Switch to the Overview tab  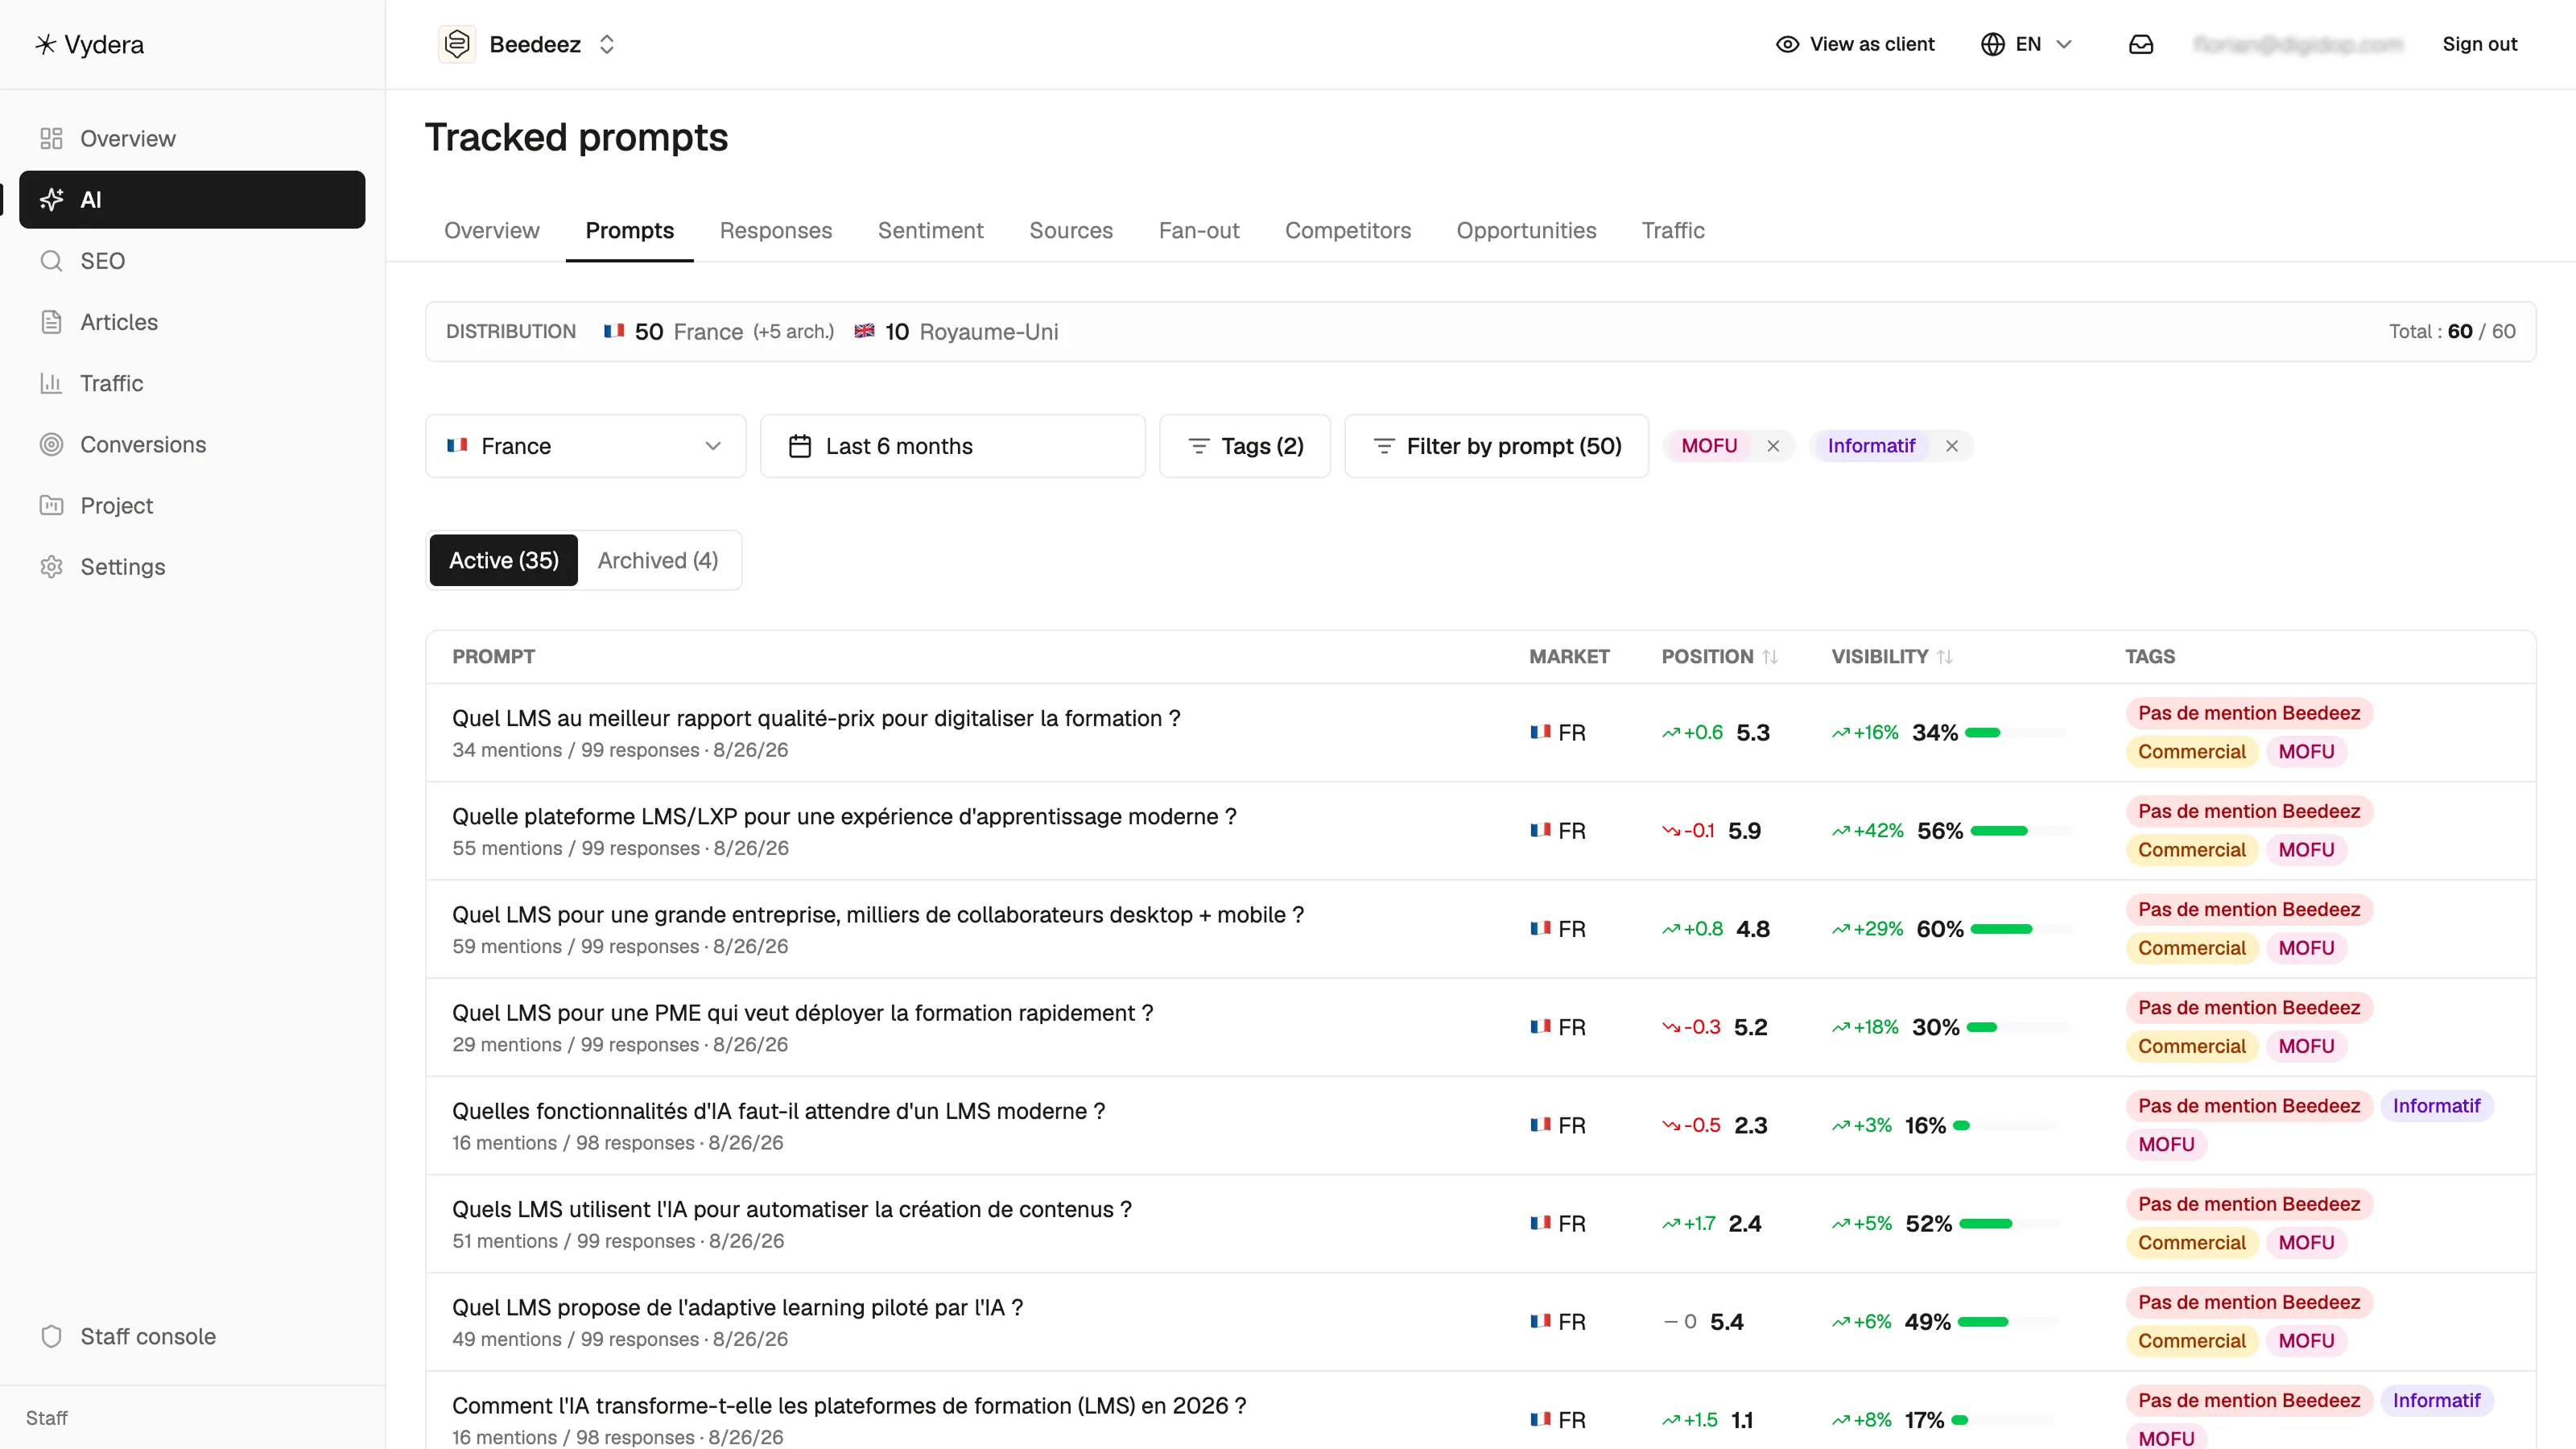click(x=491, y=231)
